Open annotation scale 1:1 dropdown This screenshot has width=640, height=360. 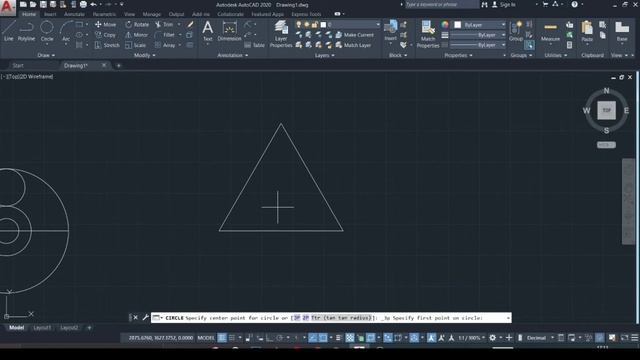pyautogui.click(x=471, y=338)
